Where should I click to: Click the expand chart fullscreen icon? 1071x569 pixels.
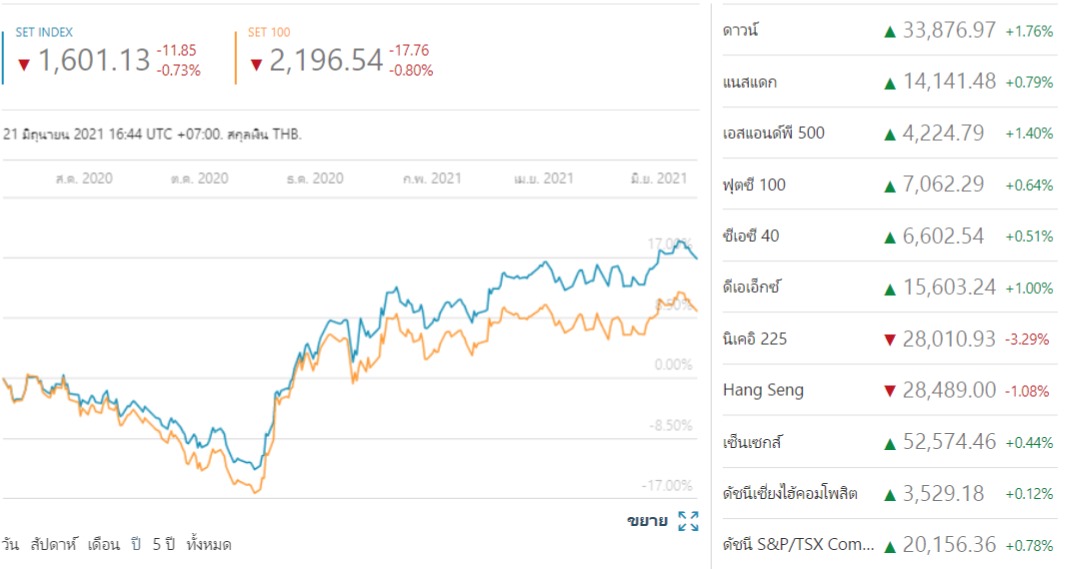(688, 521)
